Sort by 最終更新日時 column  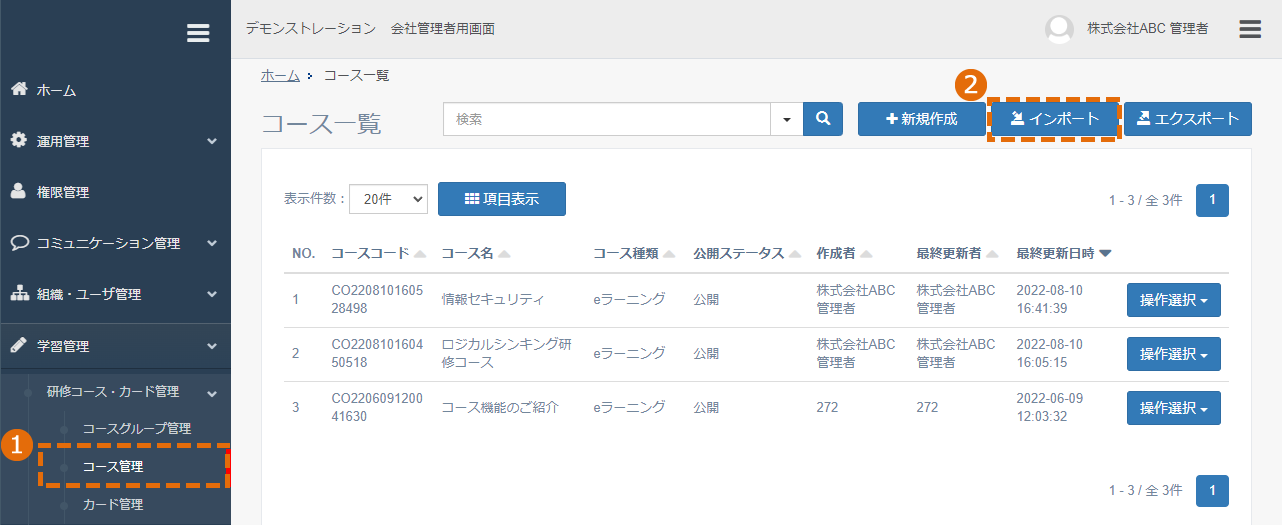pos(1063,254)
